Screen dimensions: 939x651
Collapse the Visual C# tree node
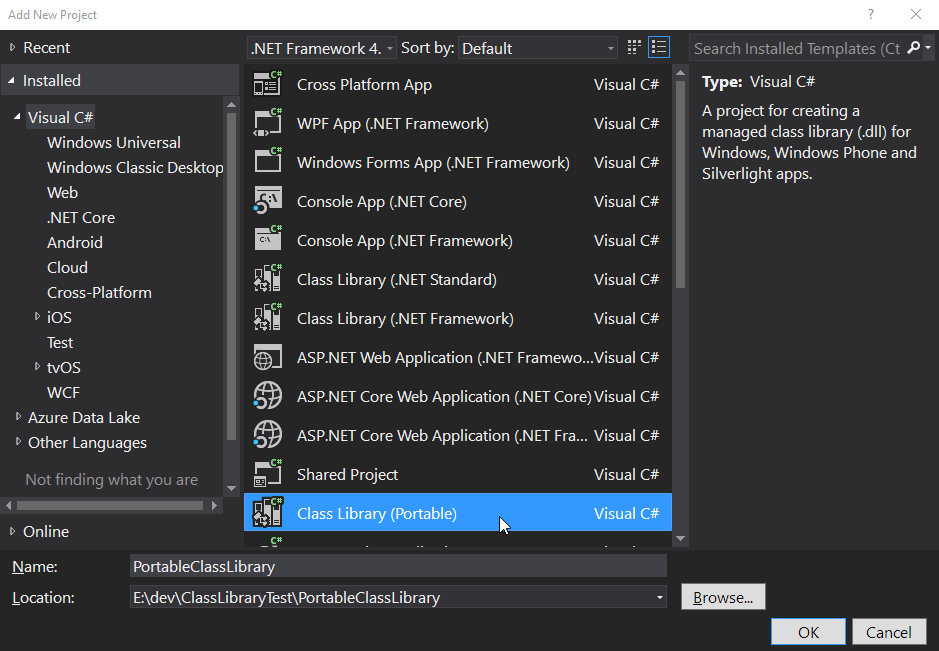(17, 117)
